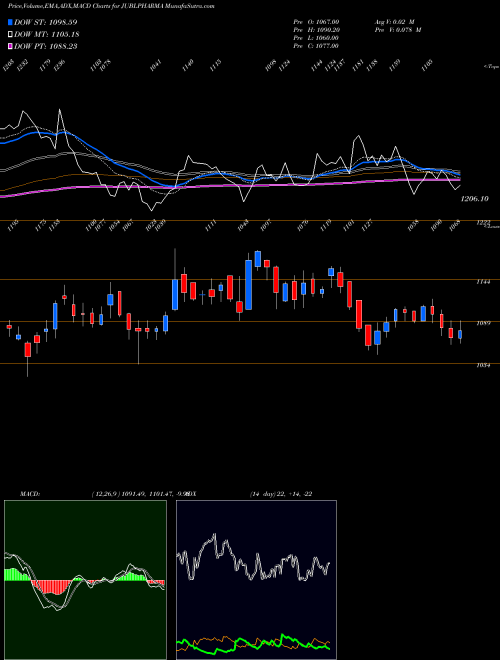Click the Avg V: 0.02 M value

pyautogui.click(x=396, y=22)
